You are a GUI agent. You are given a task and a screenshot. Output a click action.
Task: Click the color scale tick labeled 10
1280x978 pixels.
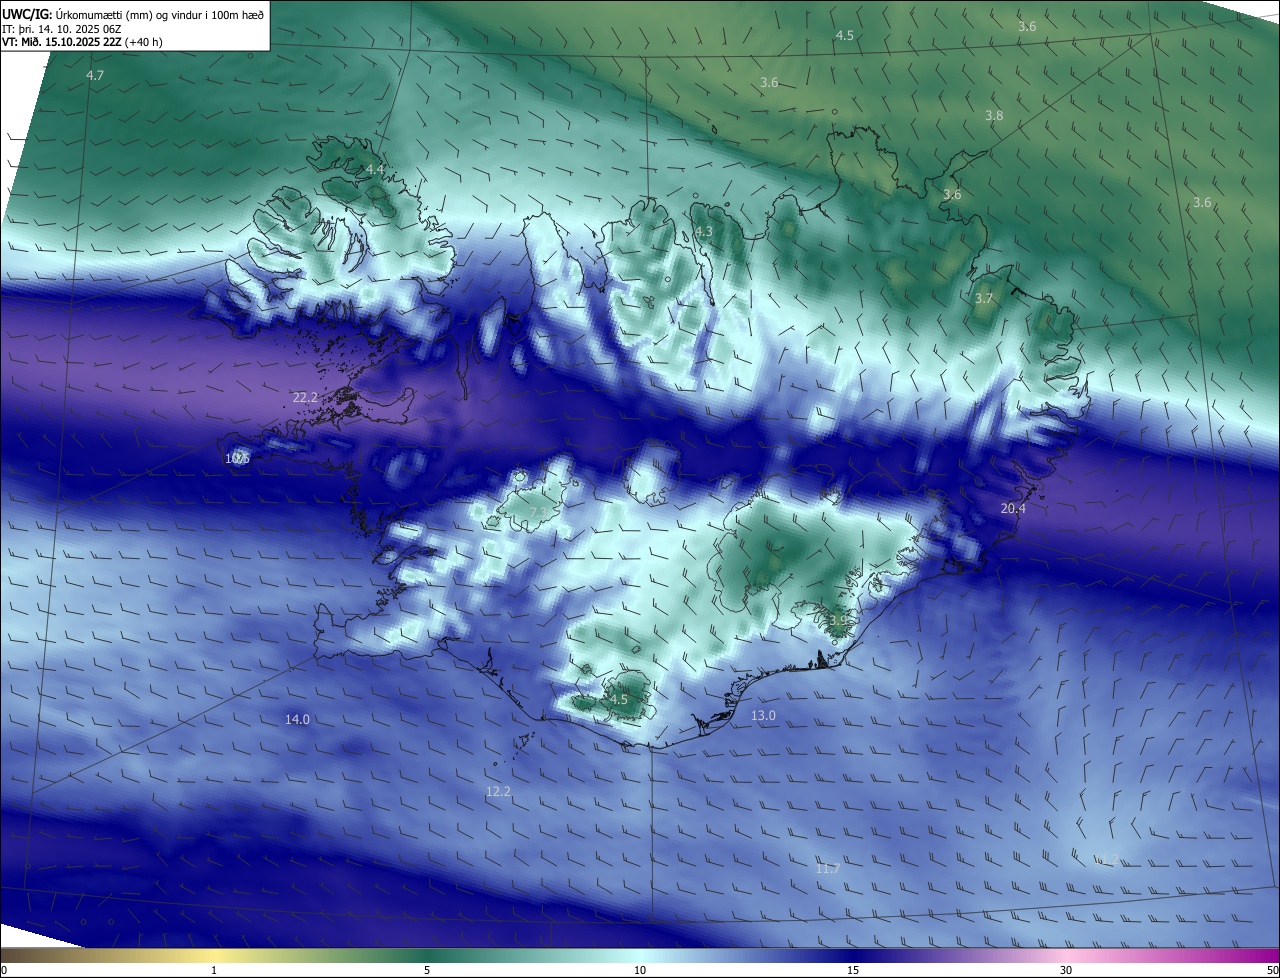tap(640, 970)
